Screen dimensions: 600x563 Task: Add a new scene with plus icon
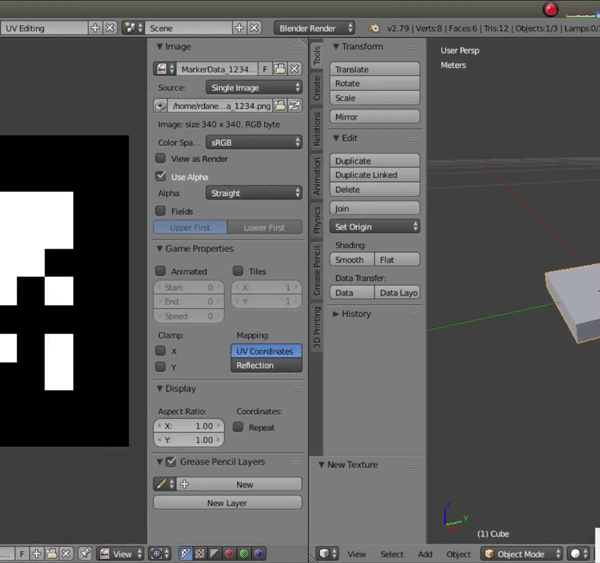point(240,28)
